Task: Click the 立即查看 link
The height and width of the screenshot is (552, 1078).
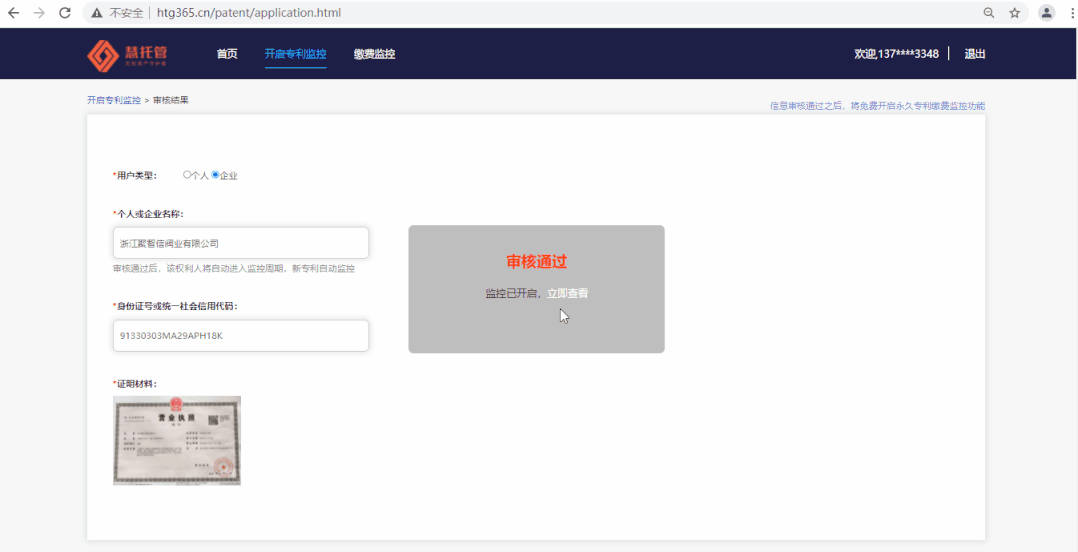Action: click(x=567, y=294)
